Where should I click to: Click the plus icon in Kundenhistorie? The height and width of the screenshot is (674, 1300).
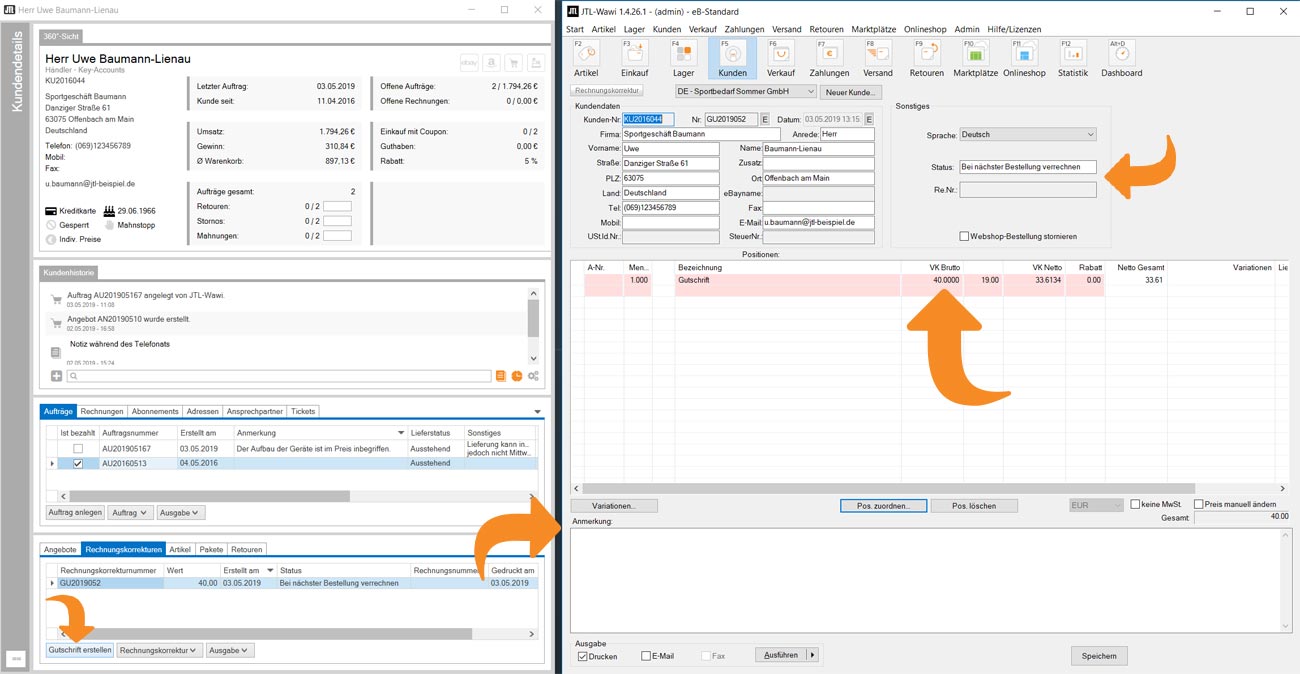[56, 376]
